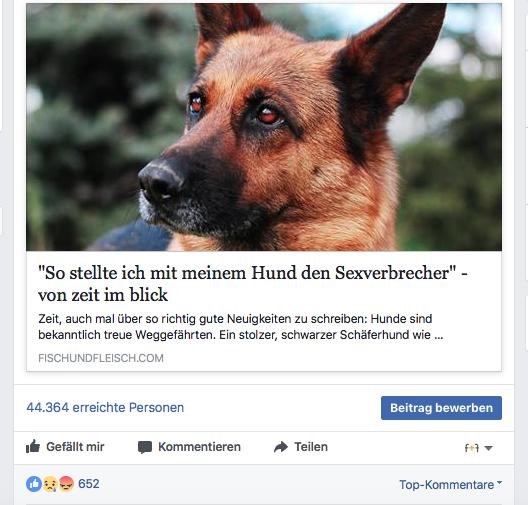Select the sad crying reaction emoji
The image size is (528, 505).
point(50,485)
